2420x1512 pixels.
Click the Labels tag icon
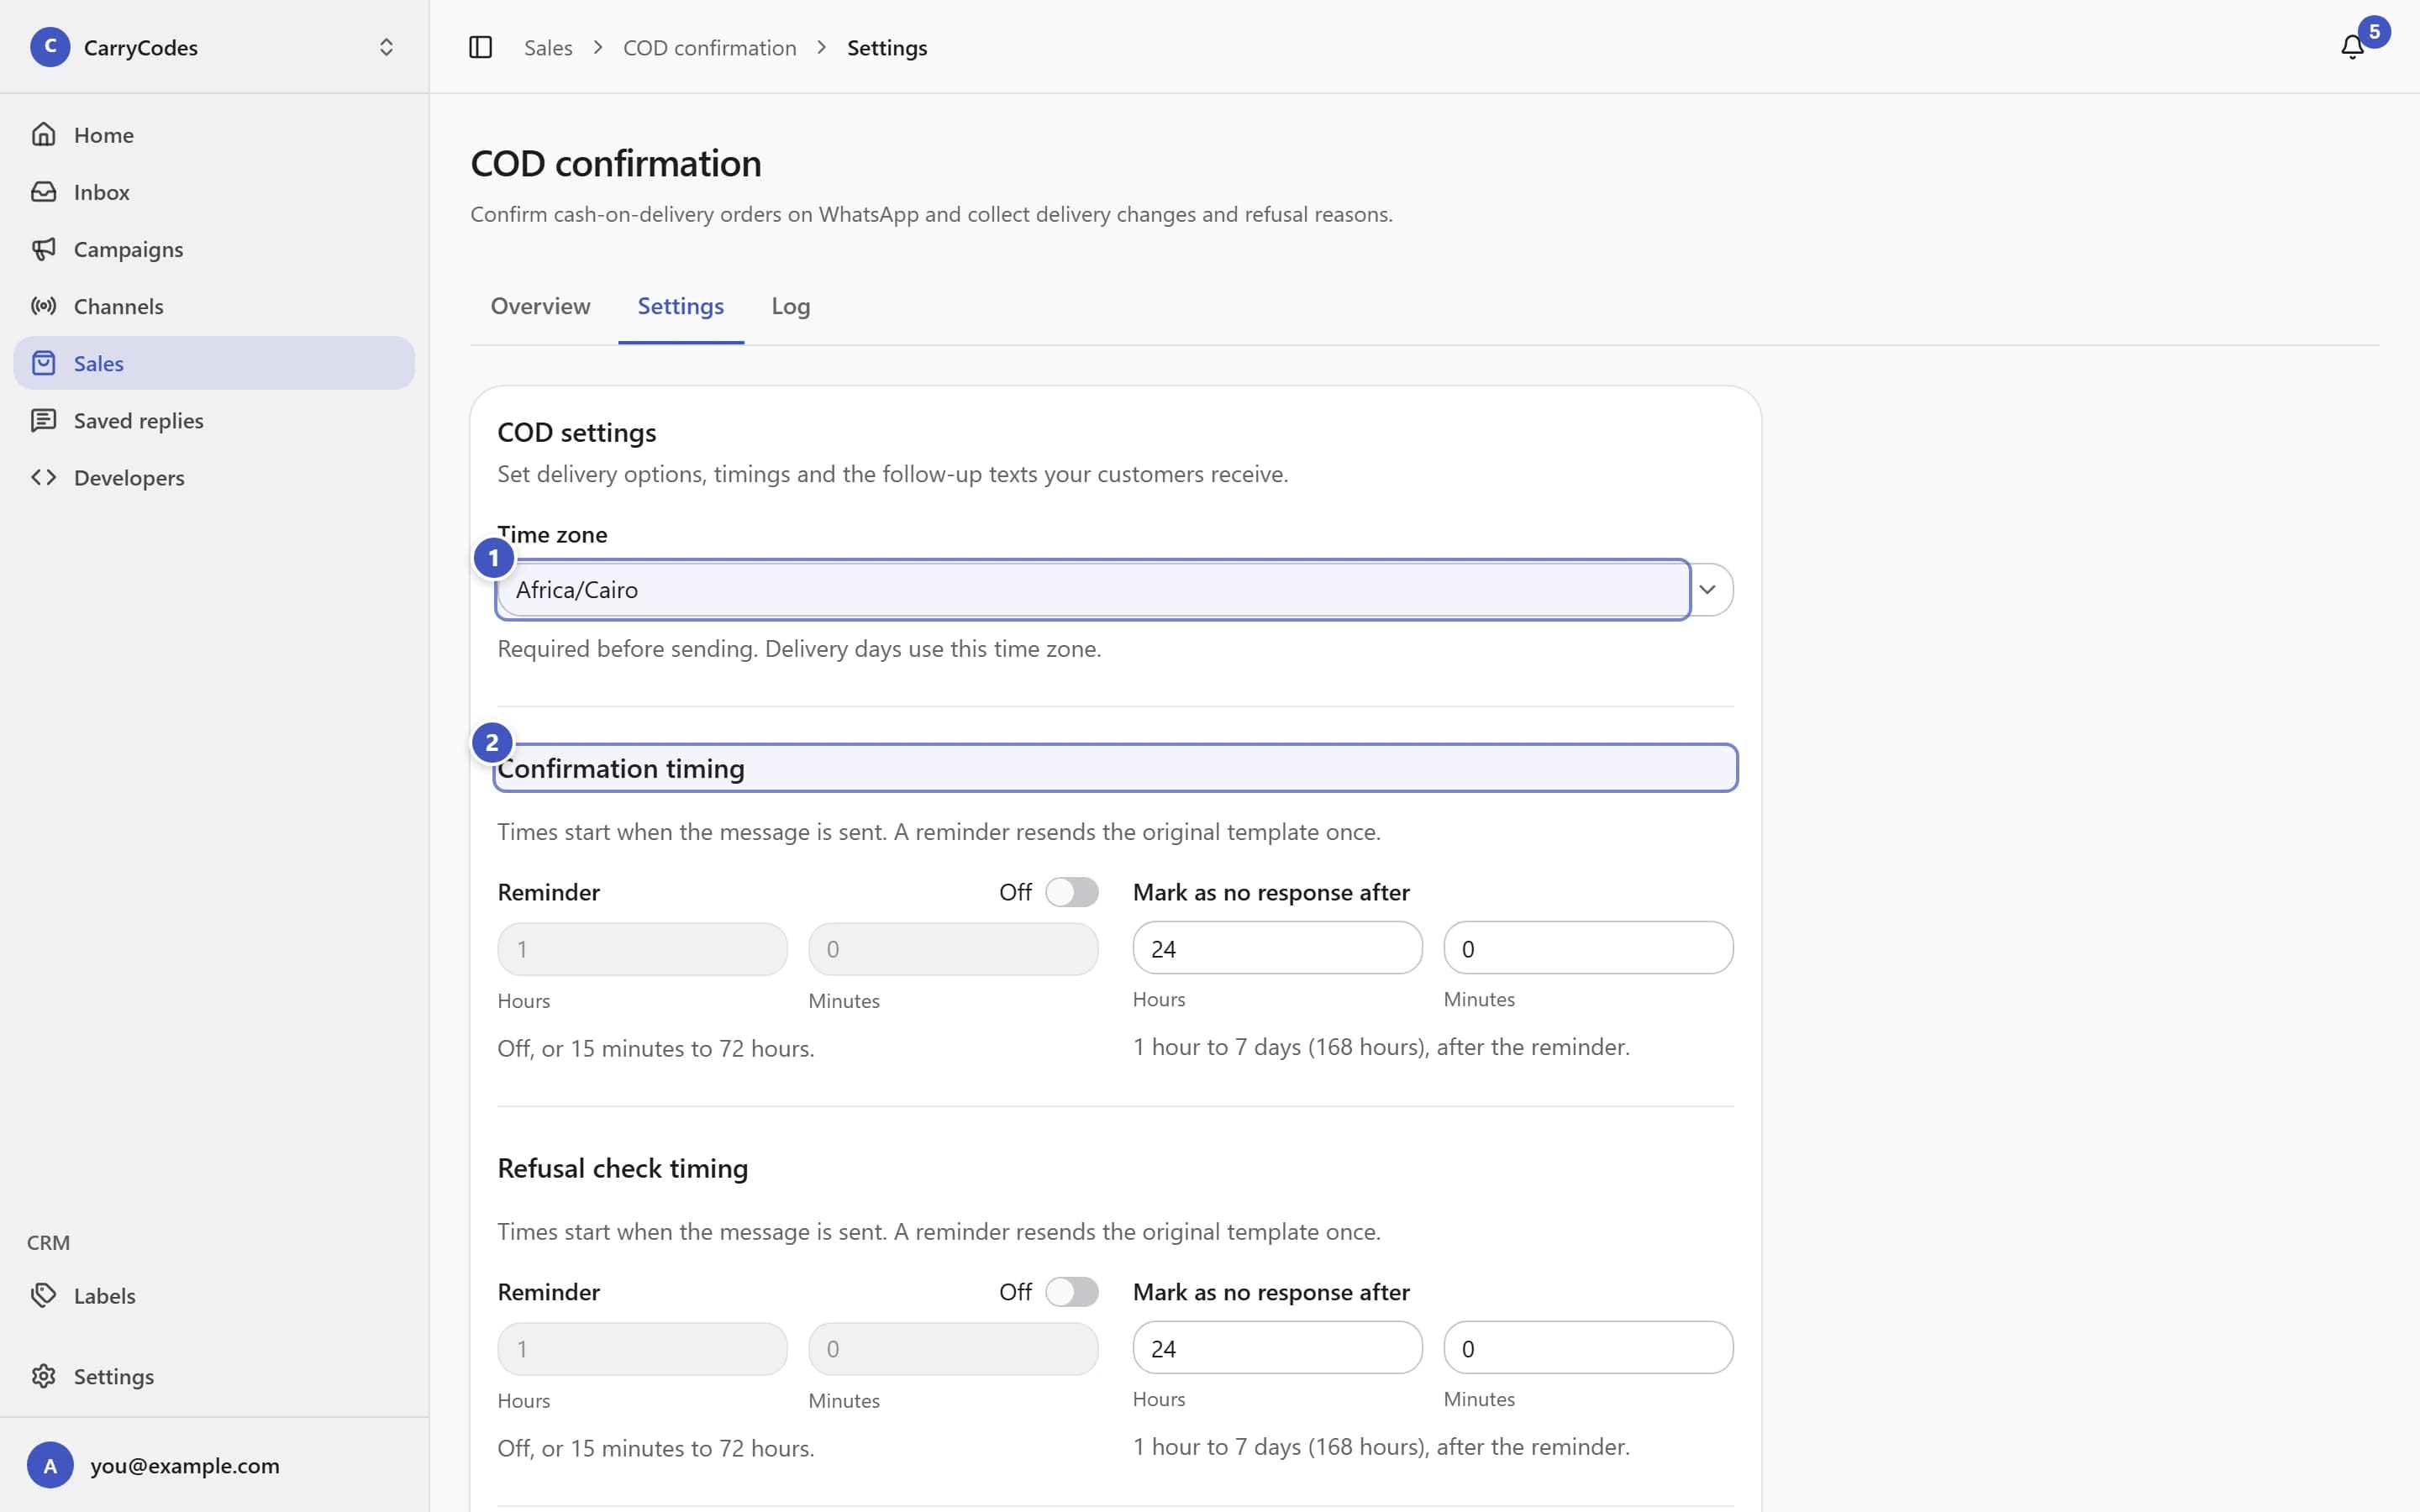pos(43,1295)
